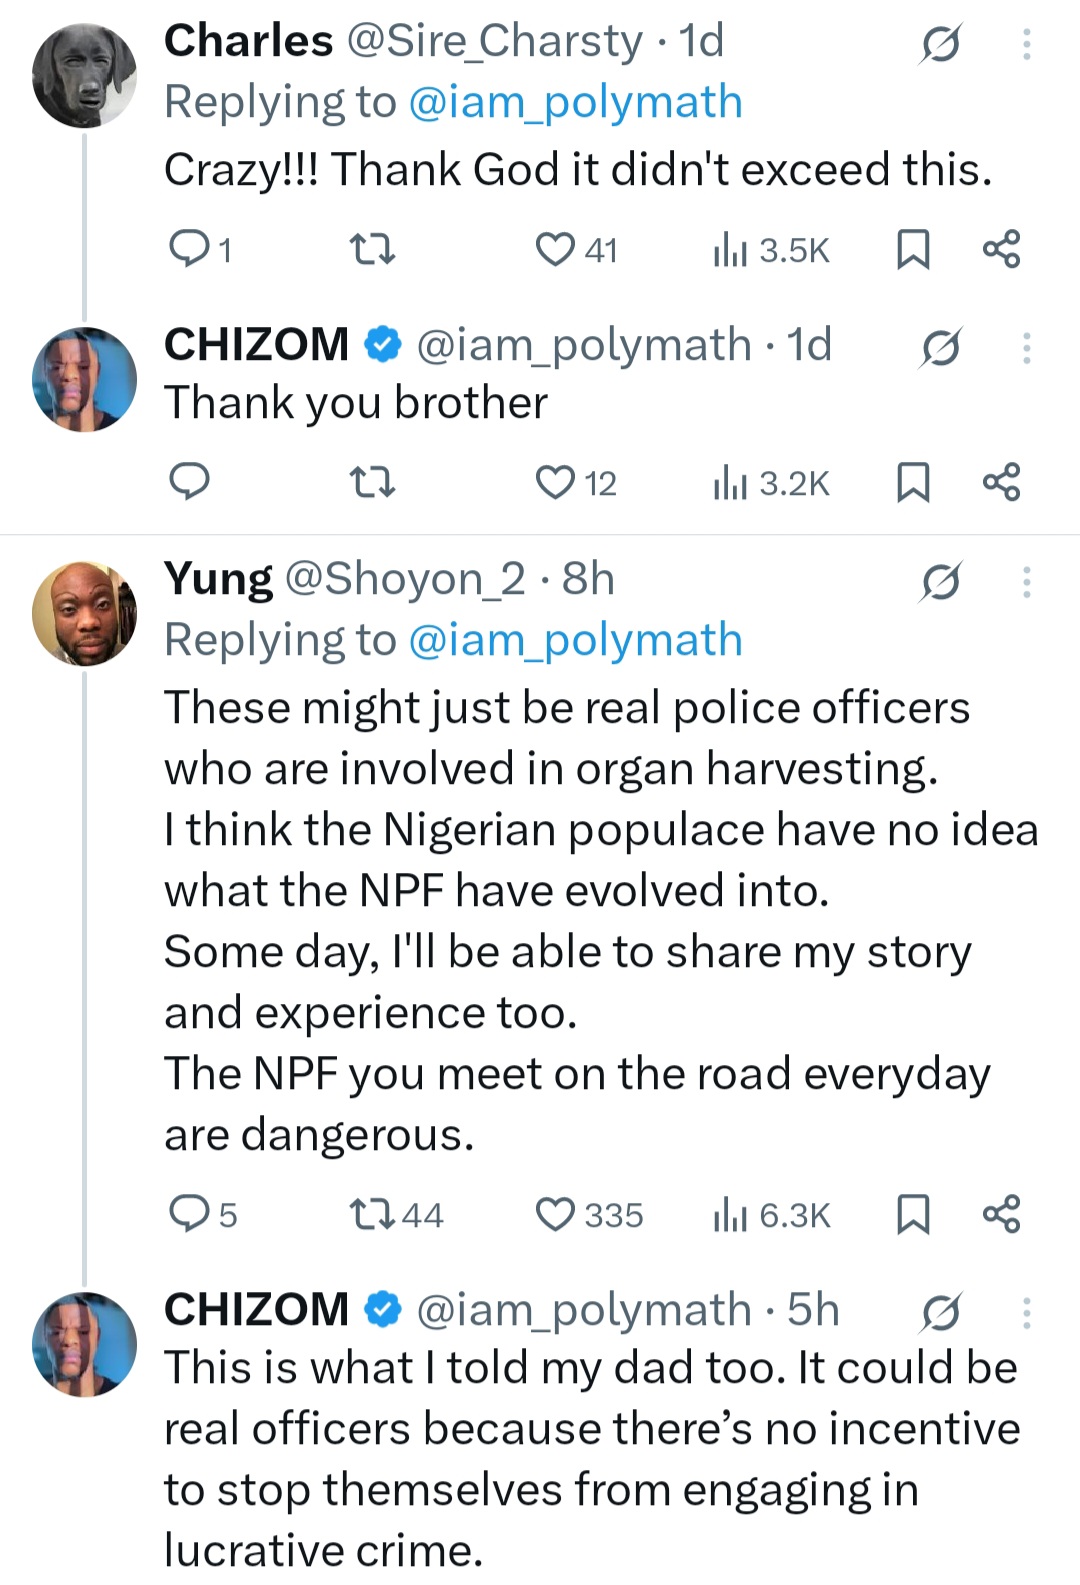The height and width of the screenshot is (1585, 1080).
Task: Open three-dot menu on Yung's tweet
Action: (x=1026, y=582)
